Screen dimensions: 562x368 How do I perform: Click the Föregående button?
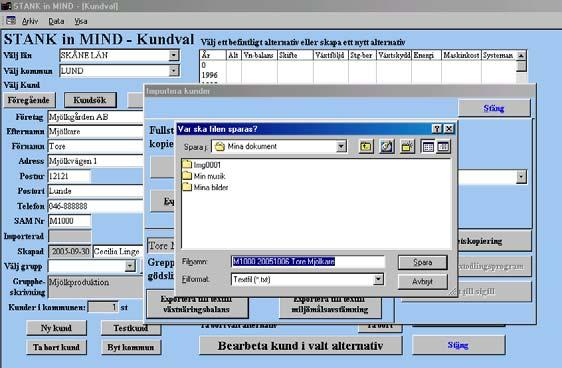click(29, 100)
